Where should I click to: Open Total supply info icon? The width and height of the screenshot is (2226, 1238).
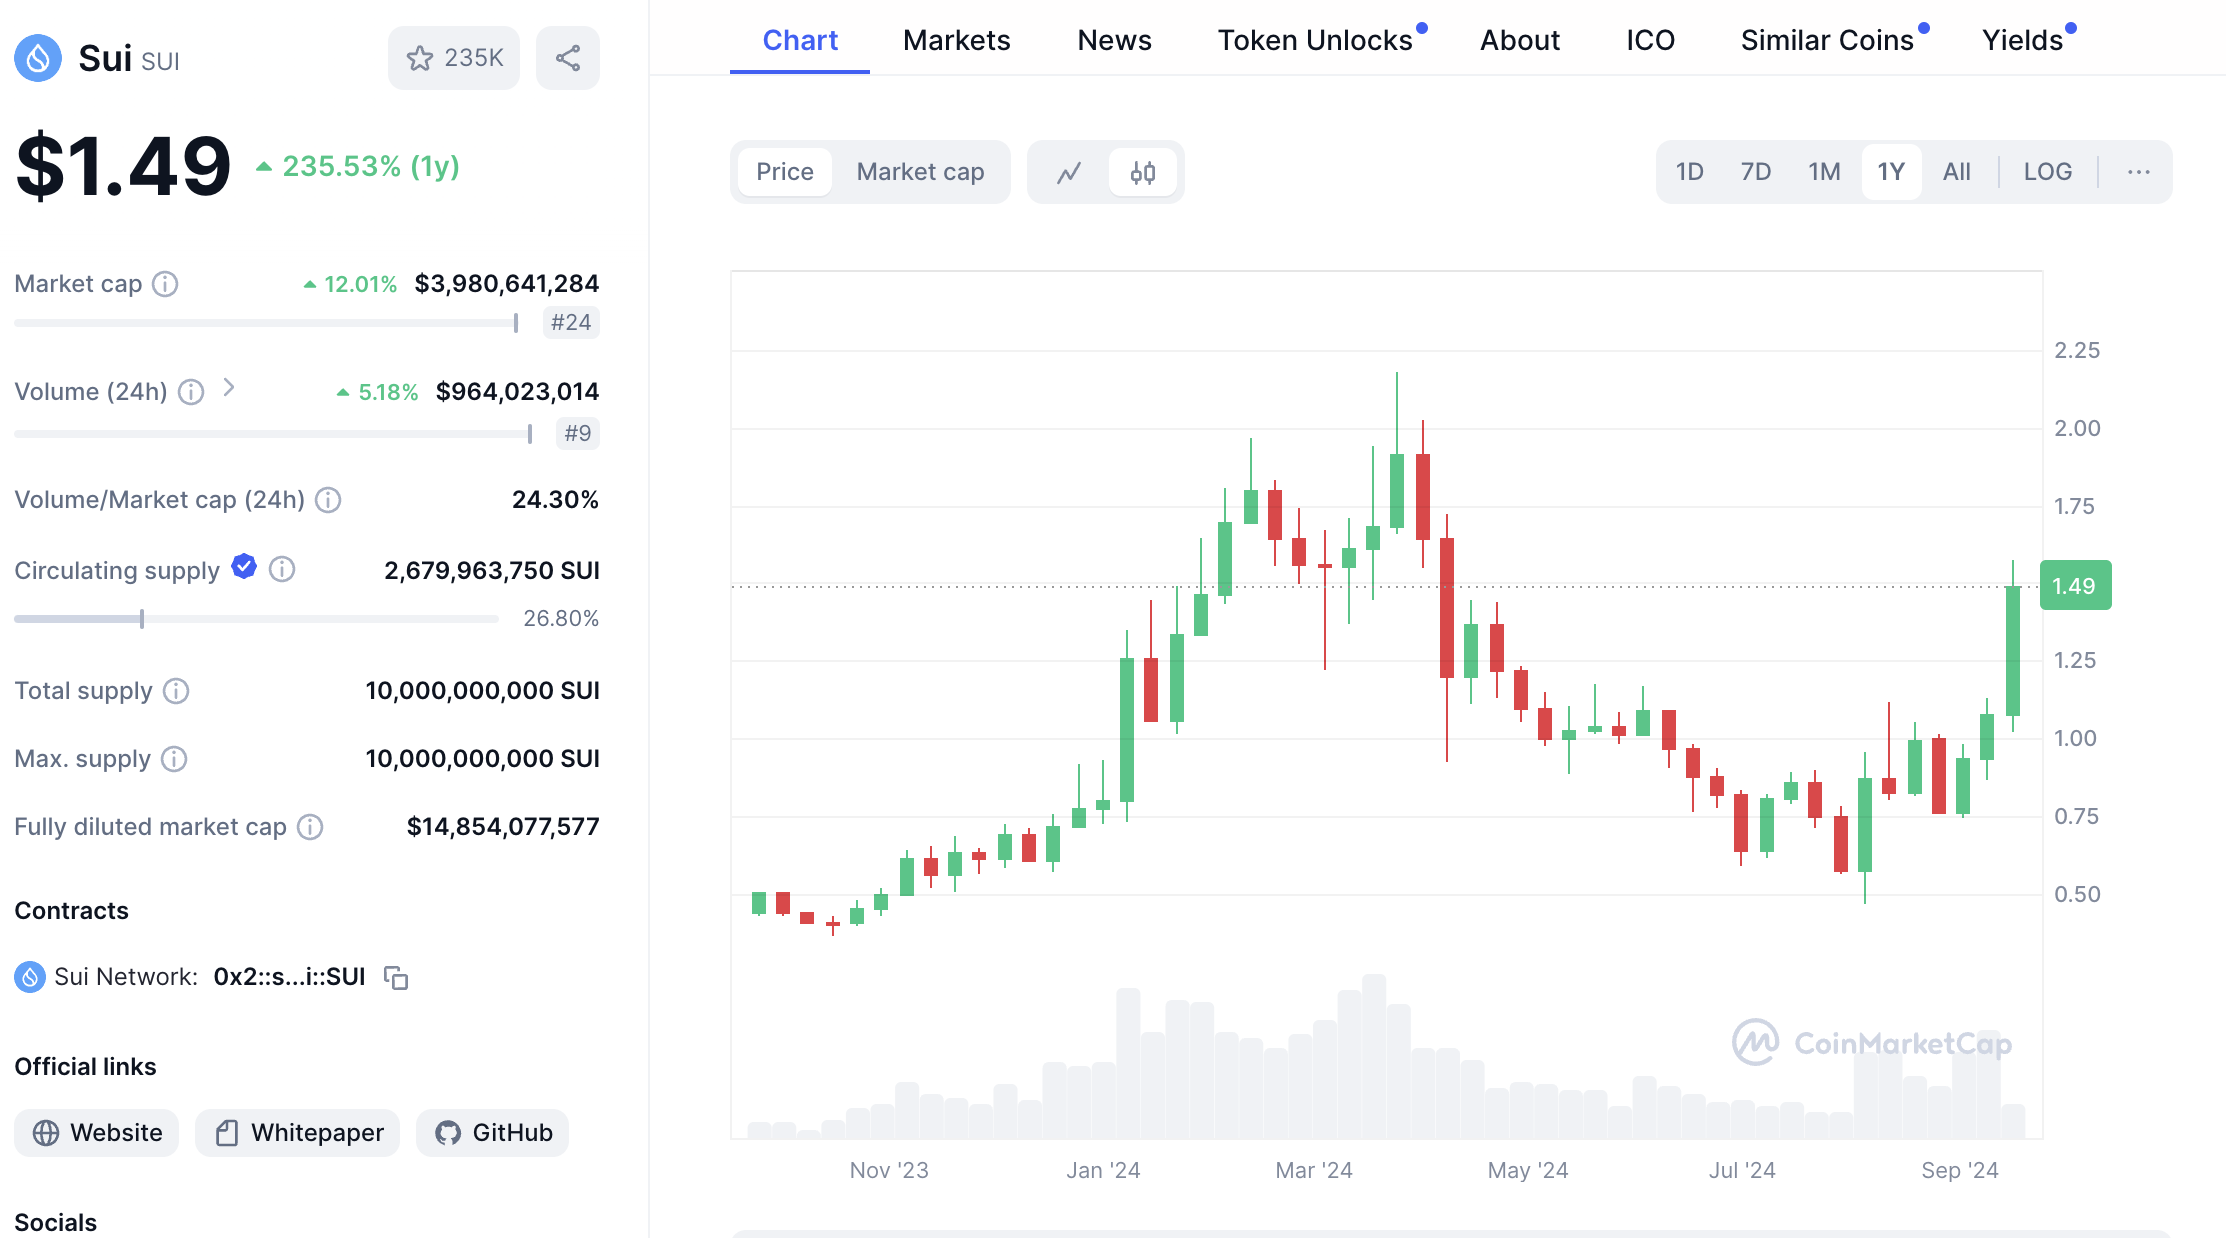[x=176, y=691]
